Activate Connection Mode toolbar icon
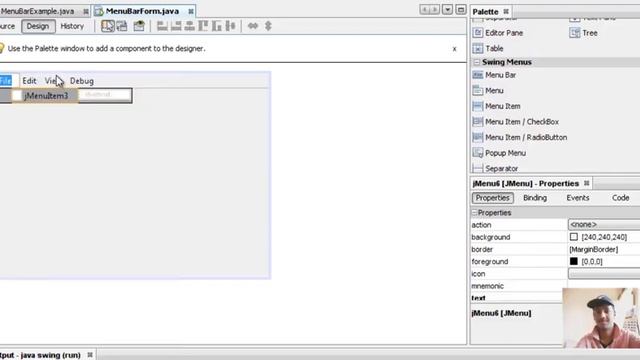Viewport: 640px width, 360px height. pos(122,26)
